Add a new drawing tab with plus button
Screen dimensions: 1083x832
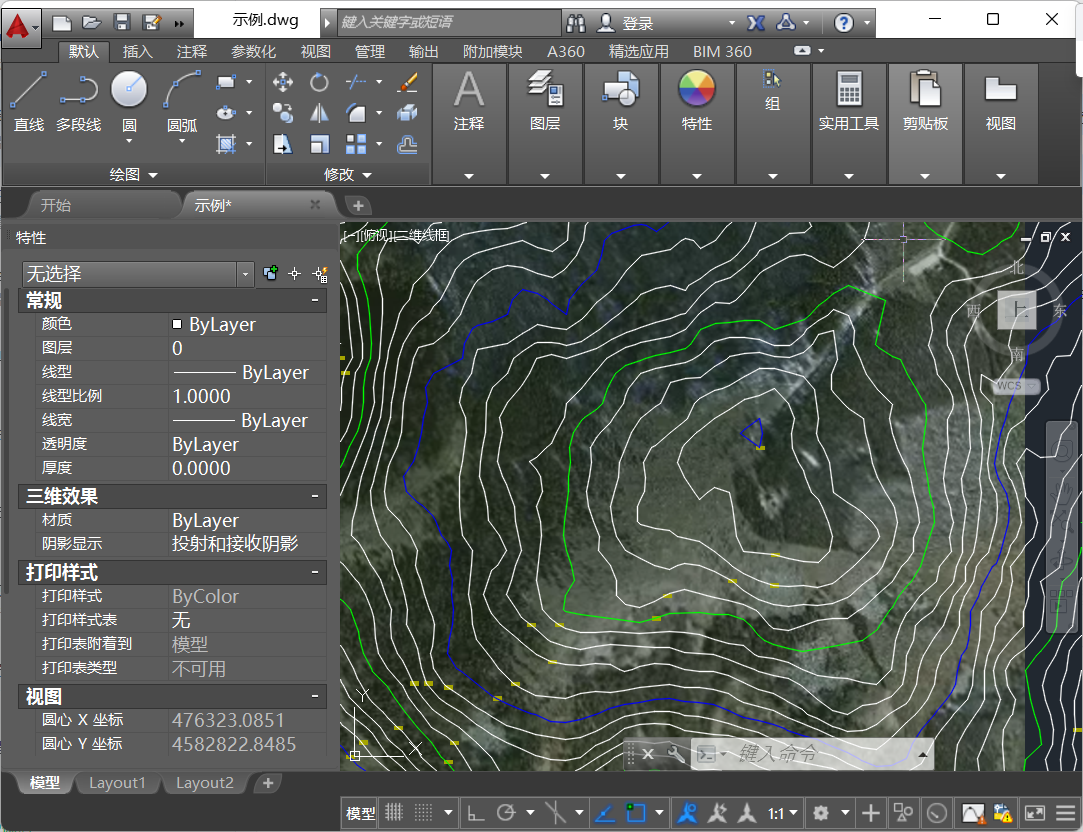pyautogui.click(x=358, y=205)
